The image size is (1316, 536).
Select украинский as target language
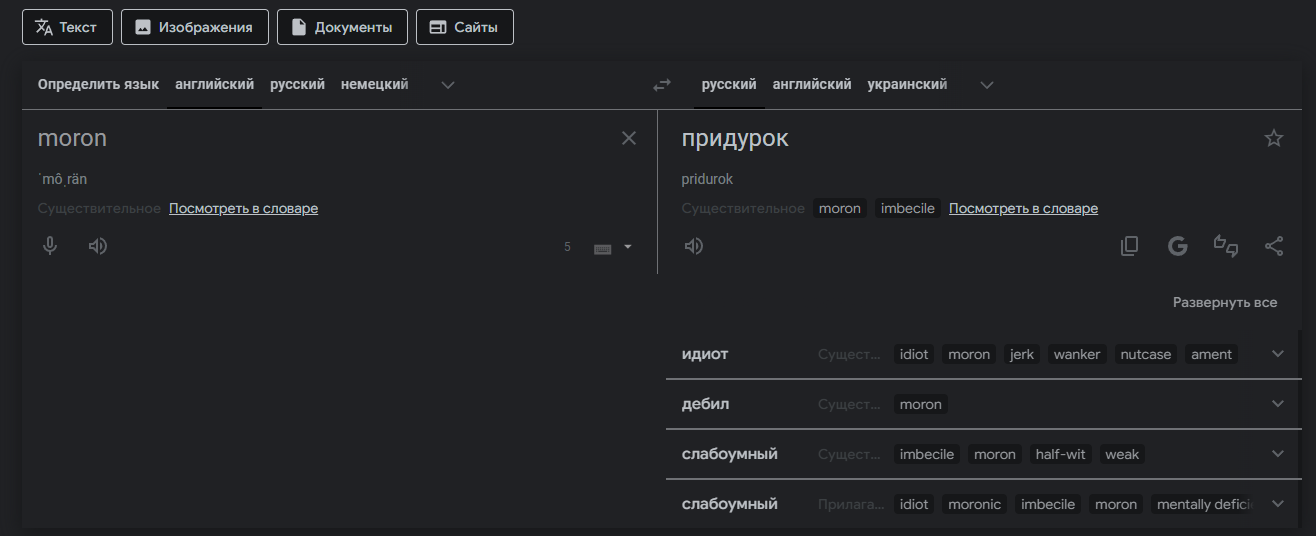pos(907,85)
